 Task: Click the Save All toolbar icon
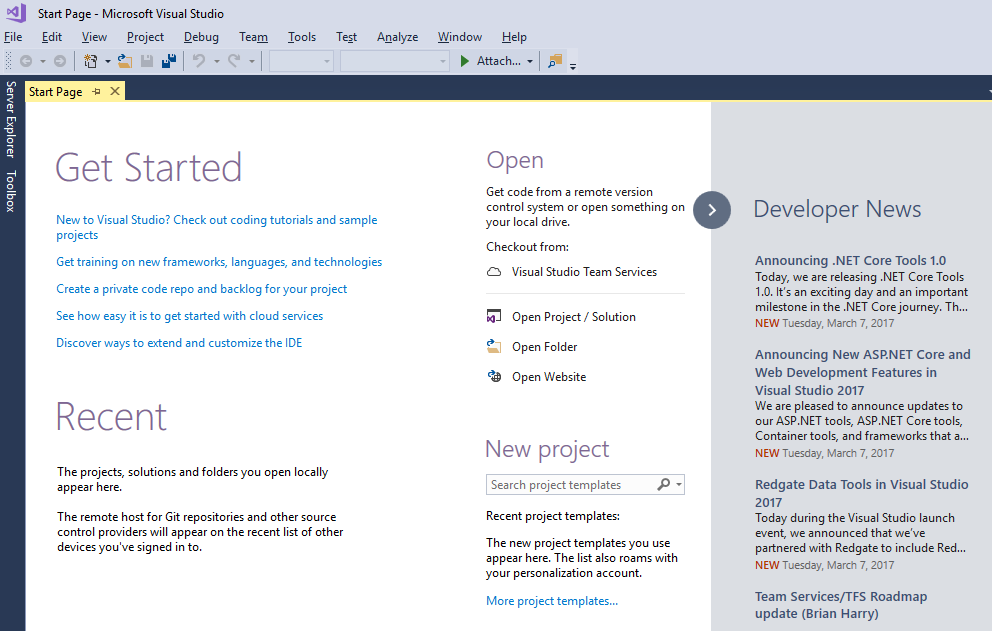[168, 60]
